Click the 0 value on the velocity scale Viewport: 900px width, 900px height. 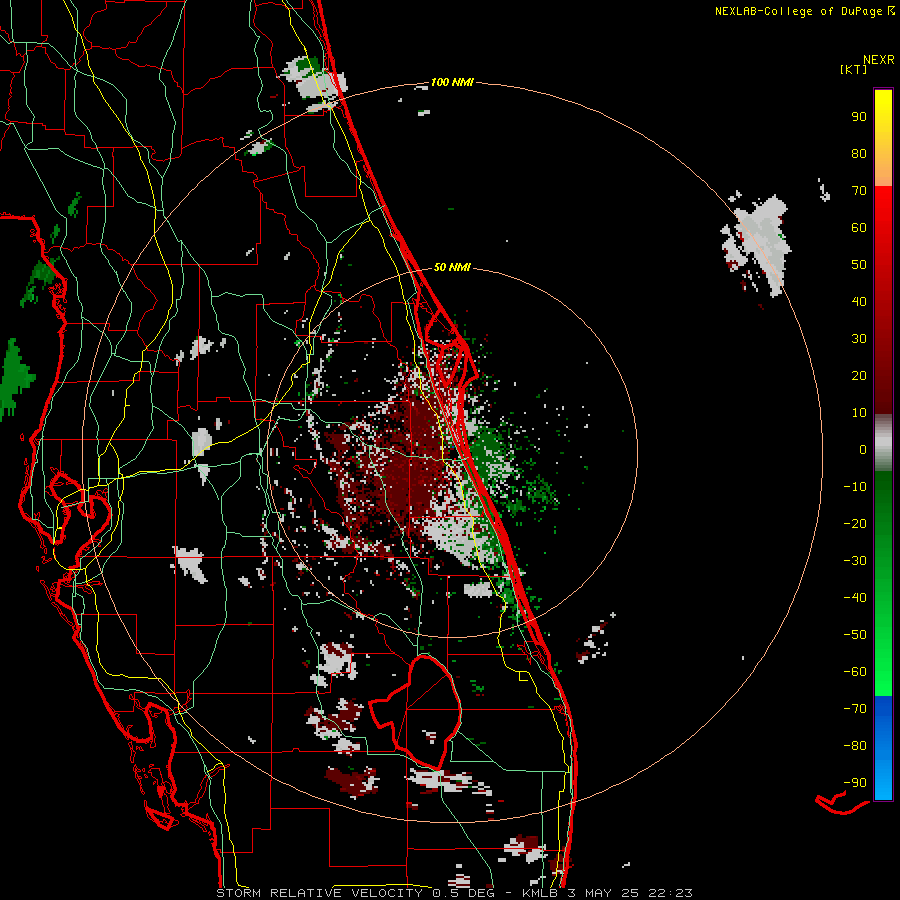(863, 450)
